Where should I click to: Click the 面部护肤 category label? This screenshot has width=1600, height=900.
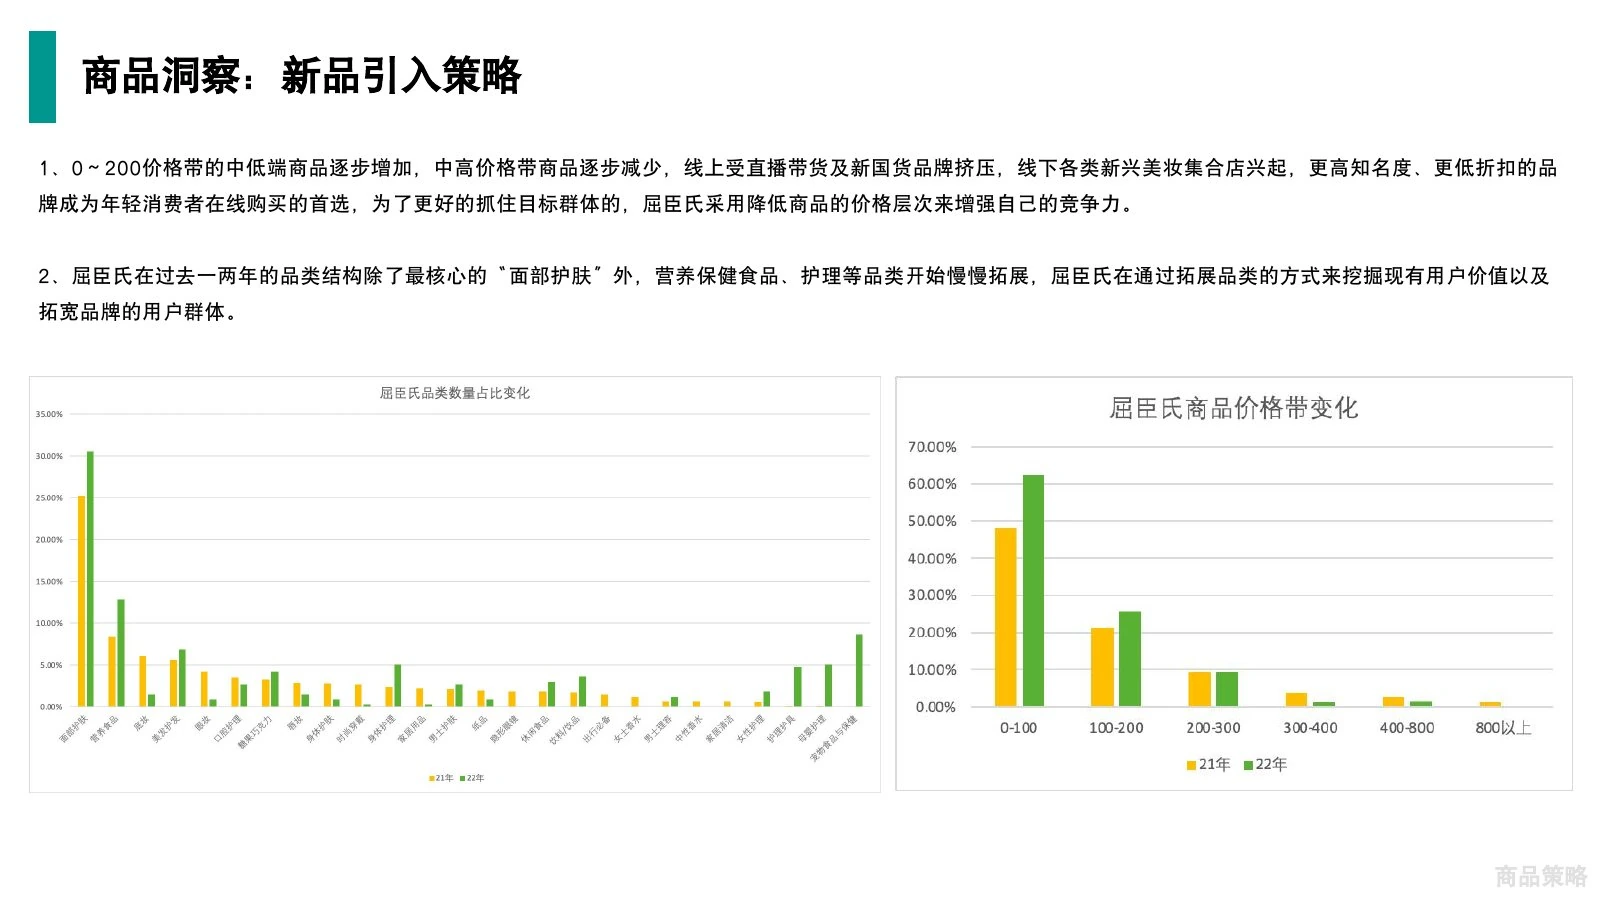[x=73, y=728]
